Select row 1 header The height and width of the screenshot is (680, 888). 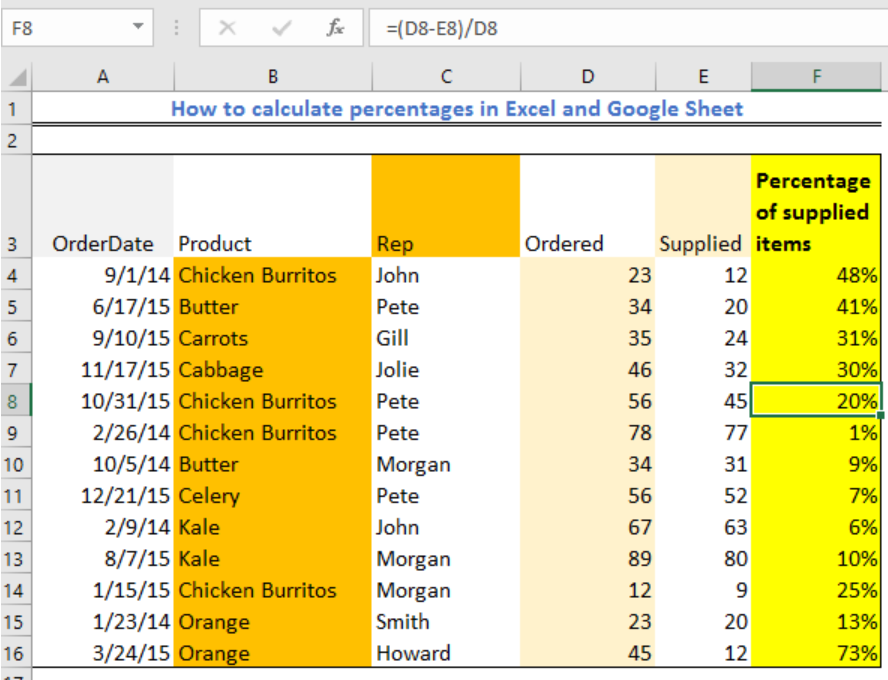point(16,108)
